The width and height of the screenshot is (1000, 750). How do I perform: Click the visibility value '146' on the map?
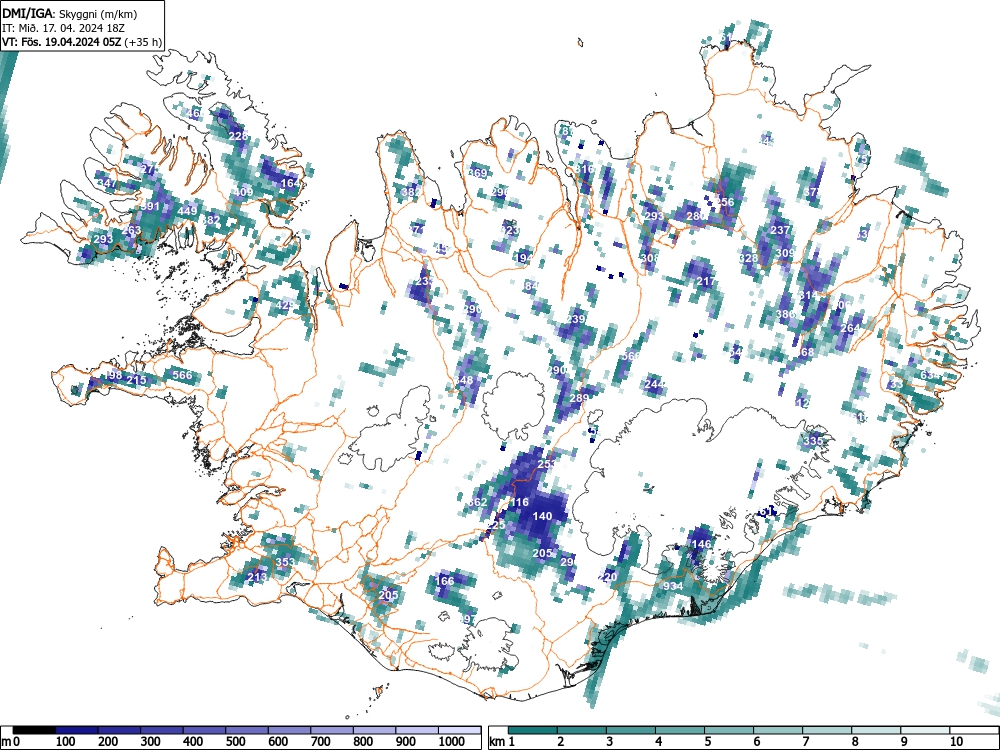tap(701, 544)
